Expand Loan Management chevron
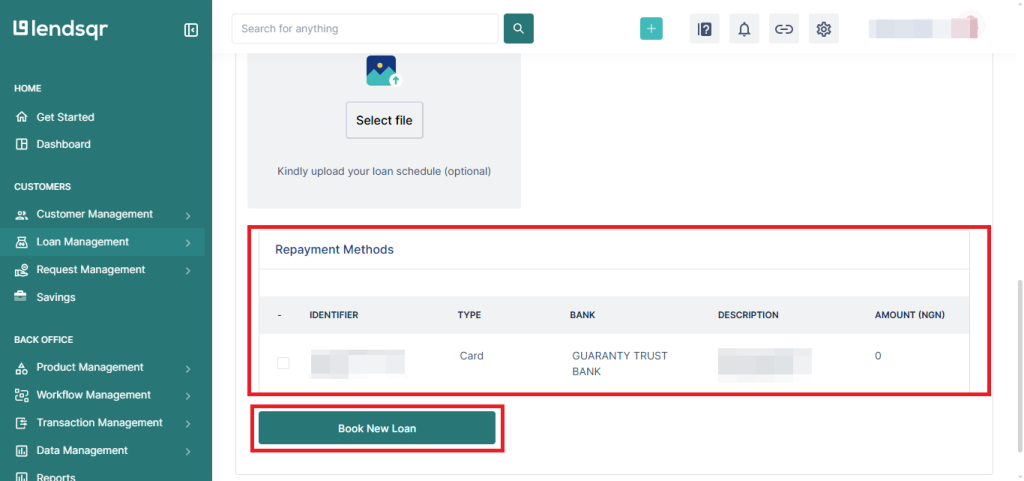 click(187, 243)
